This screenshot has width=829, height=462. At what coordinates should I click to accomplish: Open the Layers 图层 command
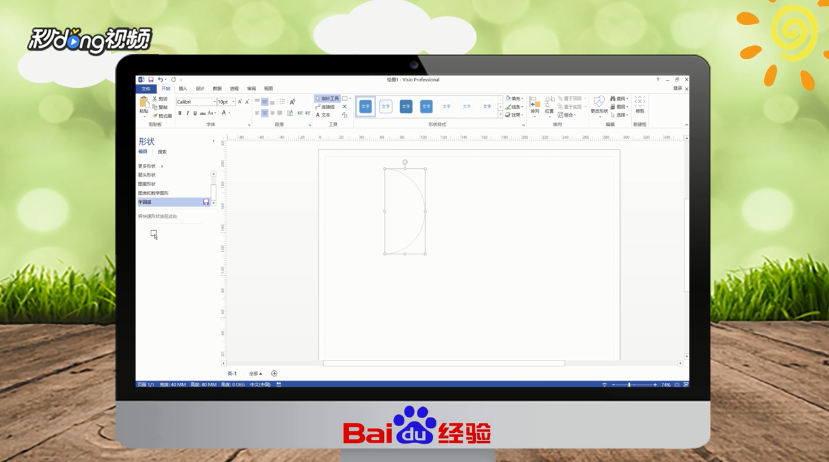point(619,107)
